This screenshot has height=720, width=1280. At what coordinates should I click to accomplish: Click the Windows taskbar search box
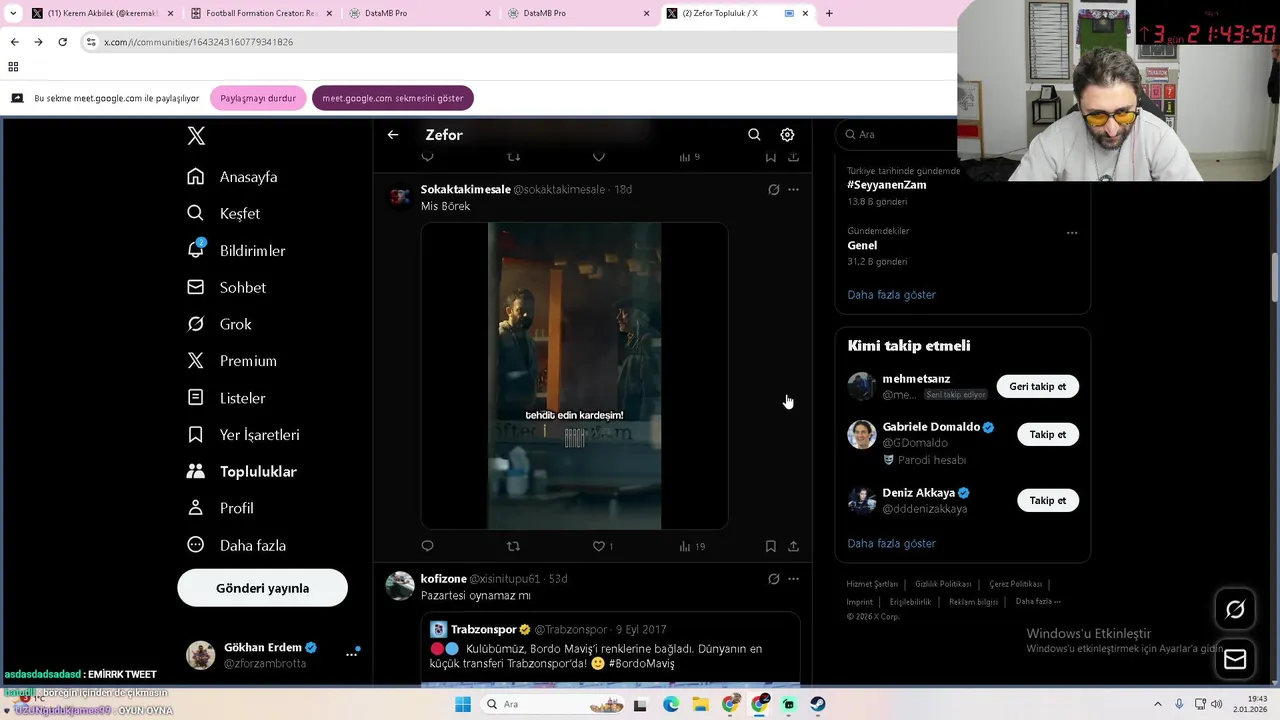(x=554, y=704)
